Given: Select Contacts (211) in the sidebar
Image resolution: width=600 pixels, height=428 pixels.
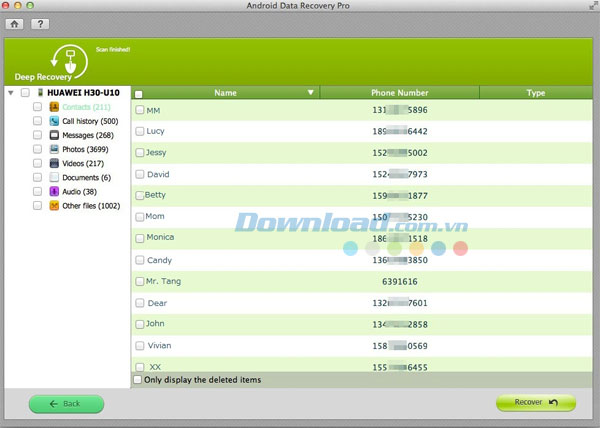Looking at the screenshot, I should [x=85, y=107].
